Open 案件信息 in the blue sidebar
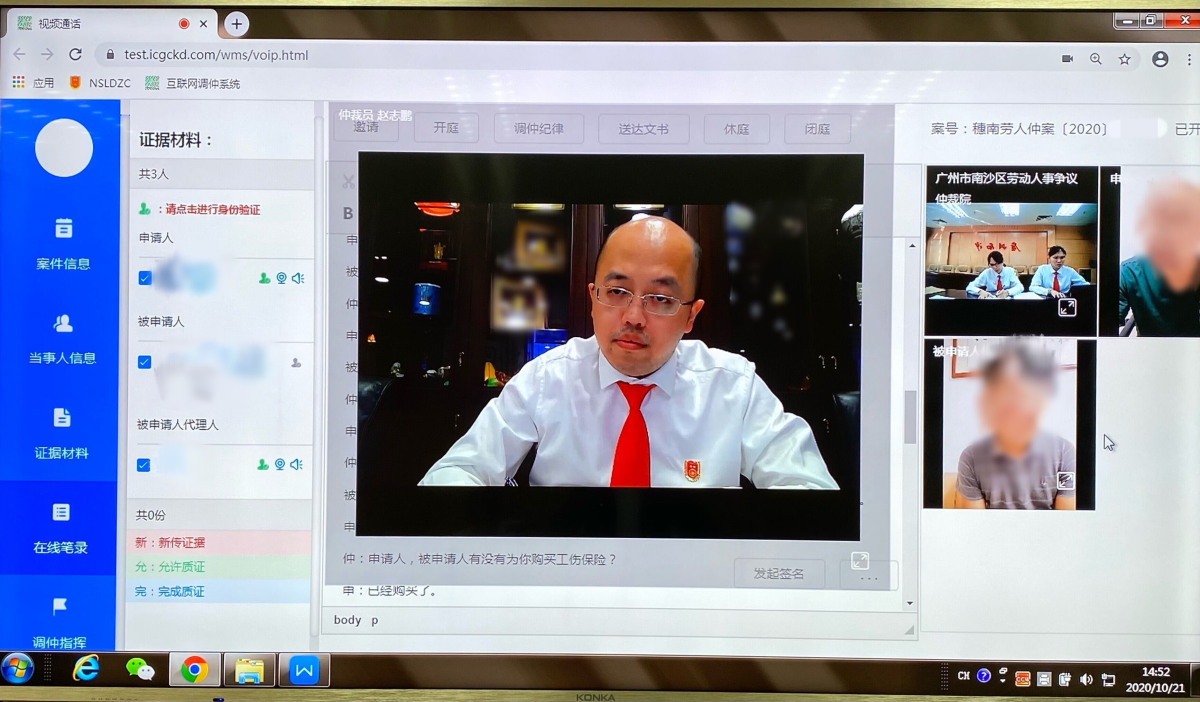The image size is (1200, 702). [63, 243]
